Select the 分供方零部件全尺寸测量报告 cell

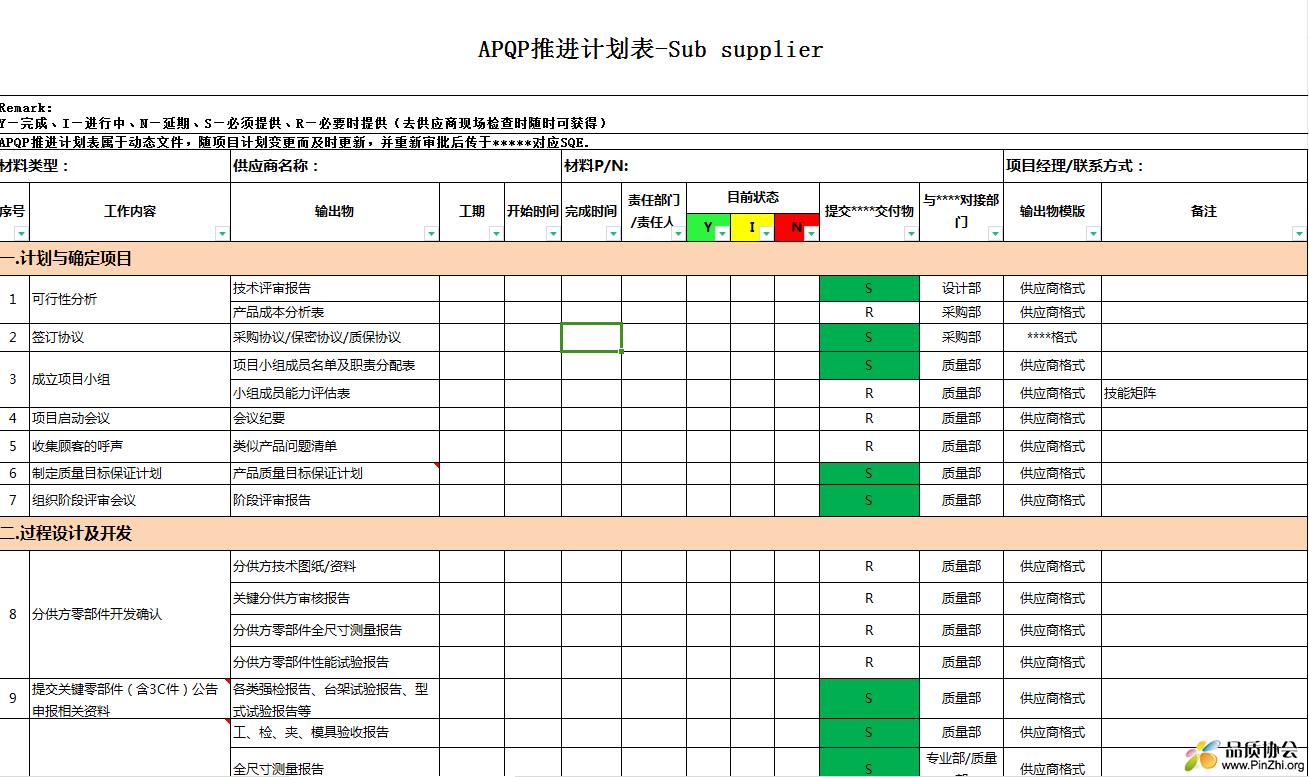[x=335, y=630]
